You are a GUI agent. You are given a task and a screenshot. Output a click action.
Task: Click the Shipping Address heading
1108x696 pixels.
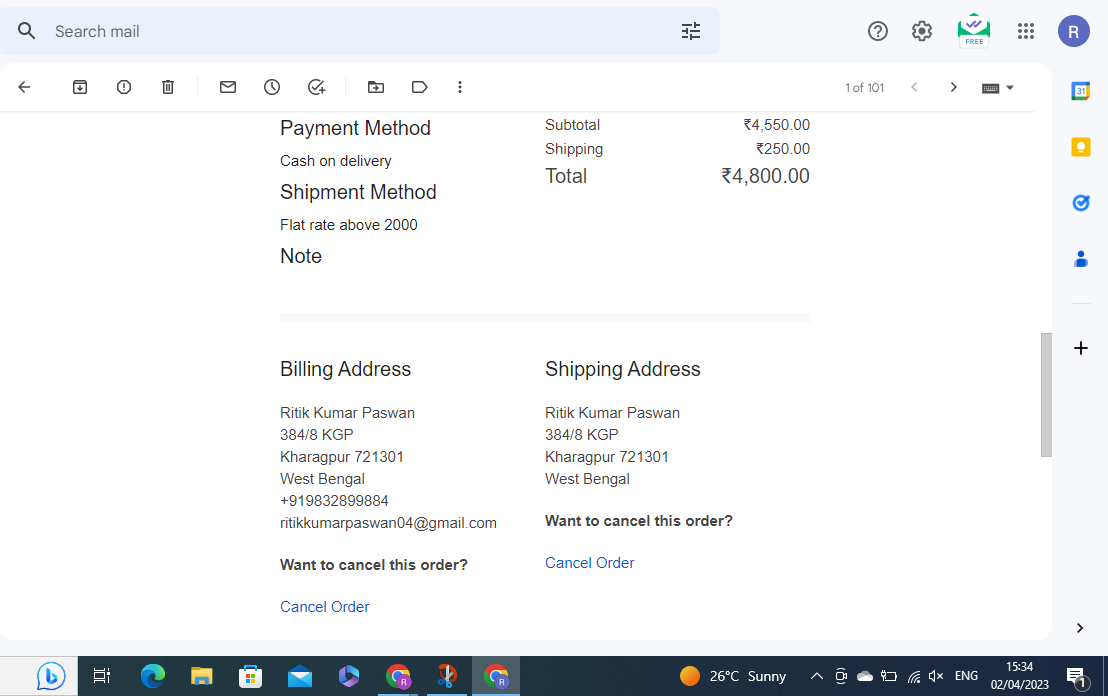point(623,369)
